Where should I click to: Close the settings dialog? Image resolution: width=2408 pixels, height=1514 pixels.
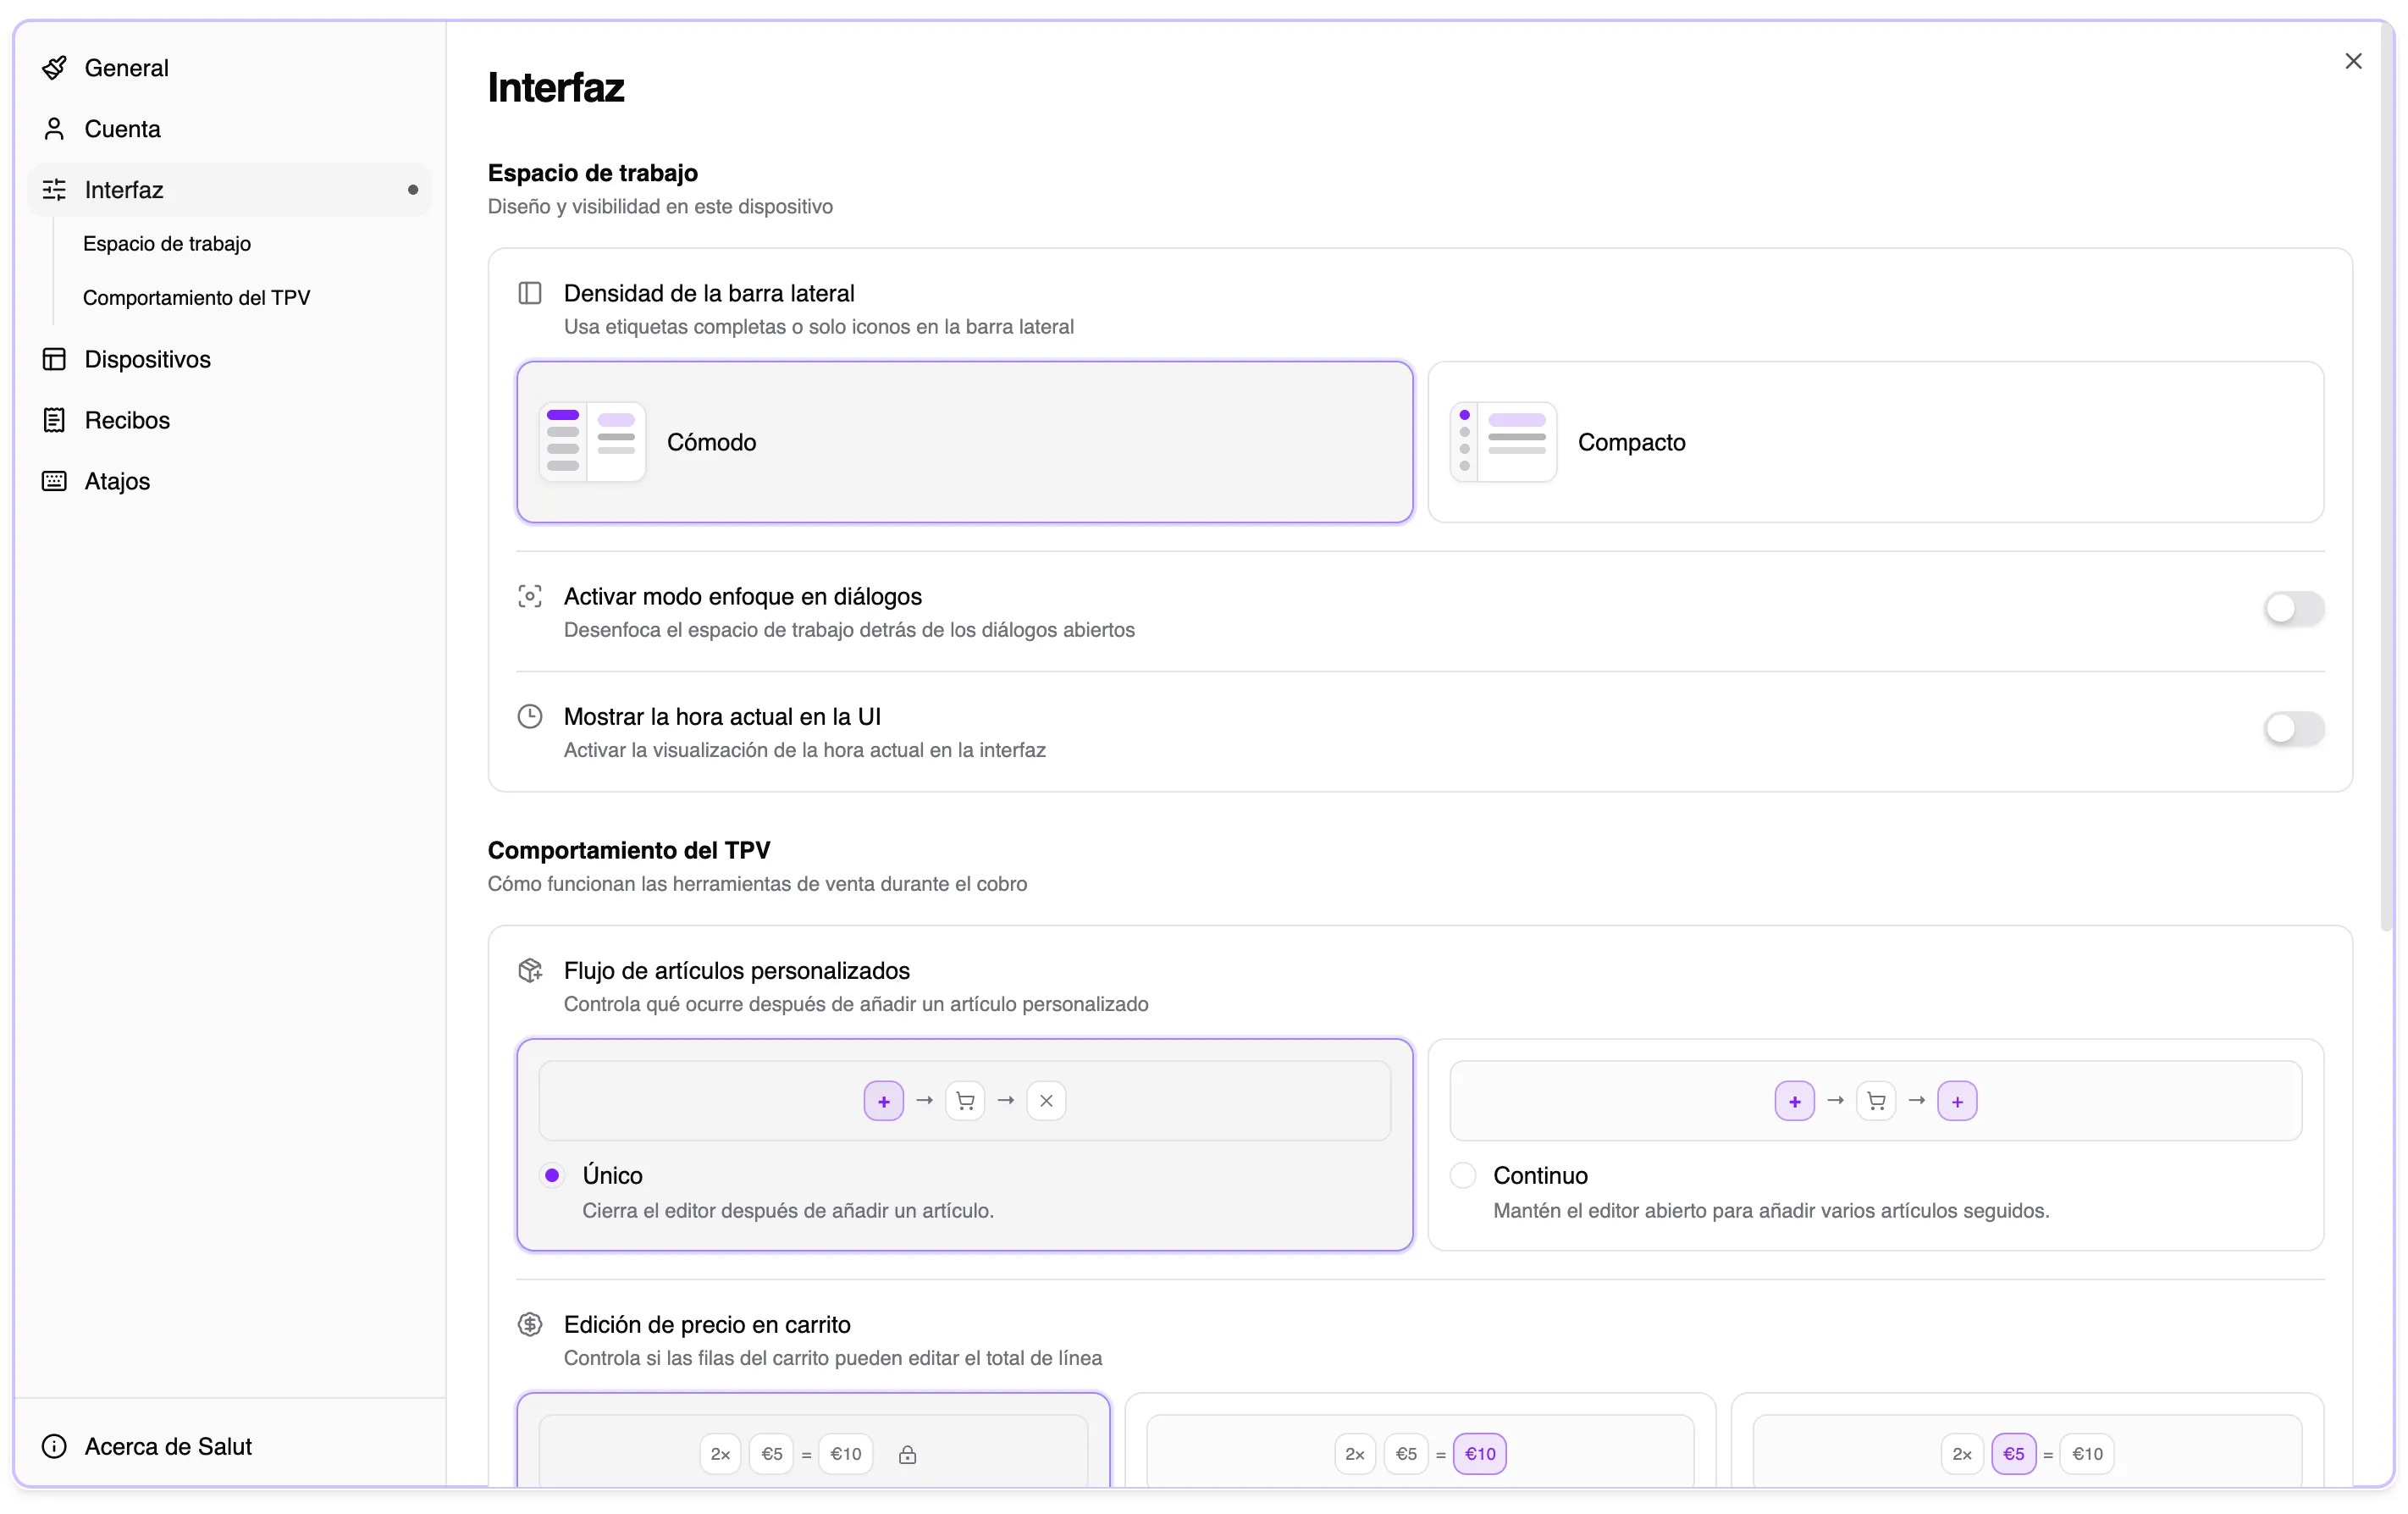click(x=2353, y=61)
